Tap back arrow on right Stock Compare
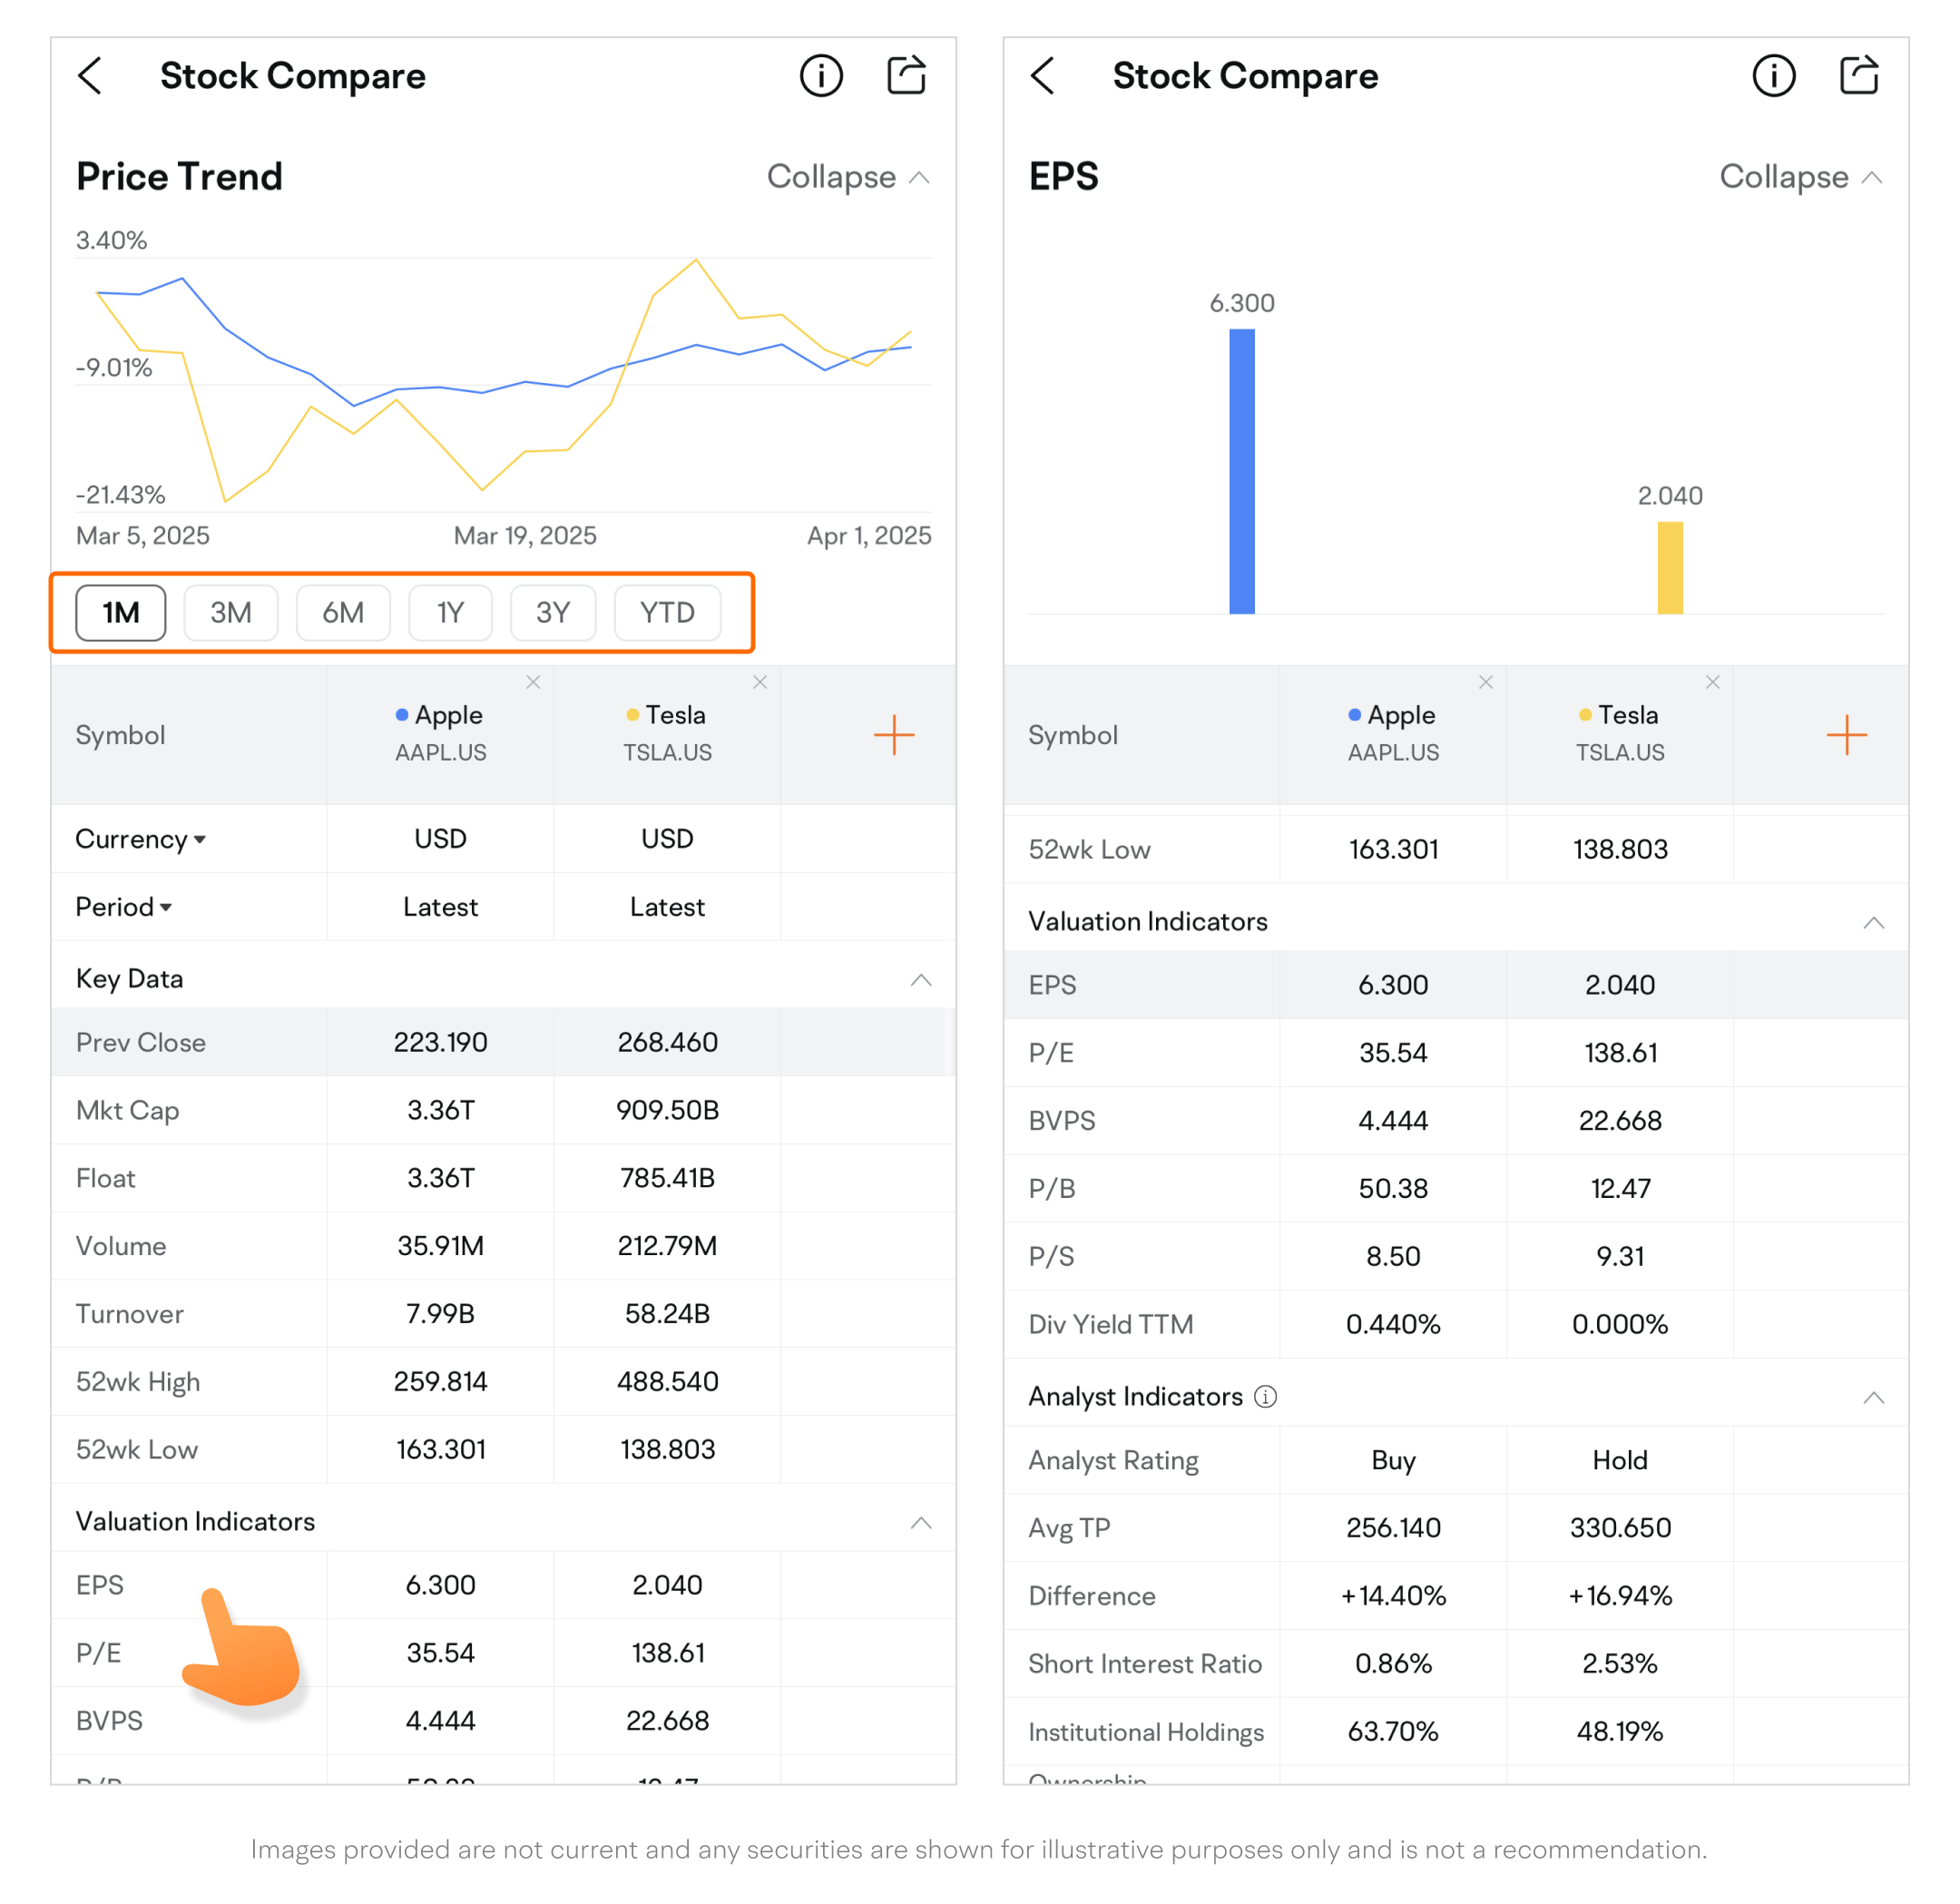The width and height of the screenshot is (1960, 1904). (x=1043, y=76)
